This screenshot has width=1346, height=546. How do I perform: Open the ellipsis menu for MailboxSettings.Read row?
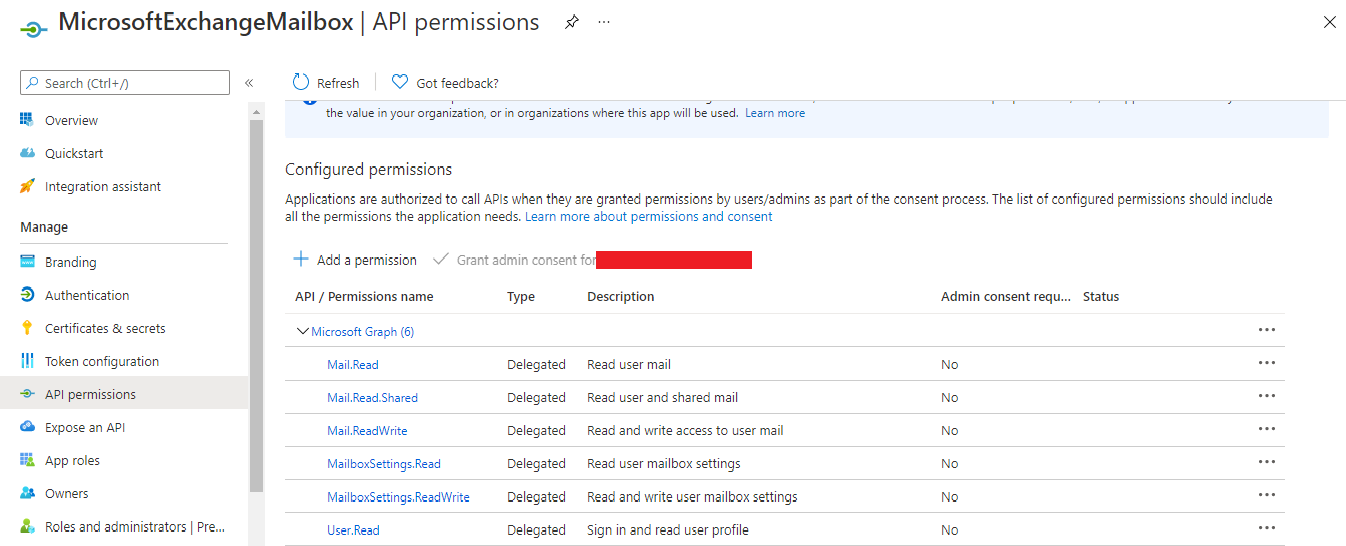click(x=1267, y=462)
